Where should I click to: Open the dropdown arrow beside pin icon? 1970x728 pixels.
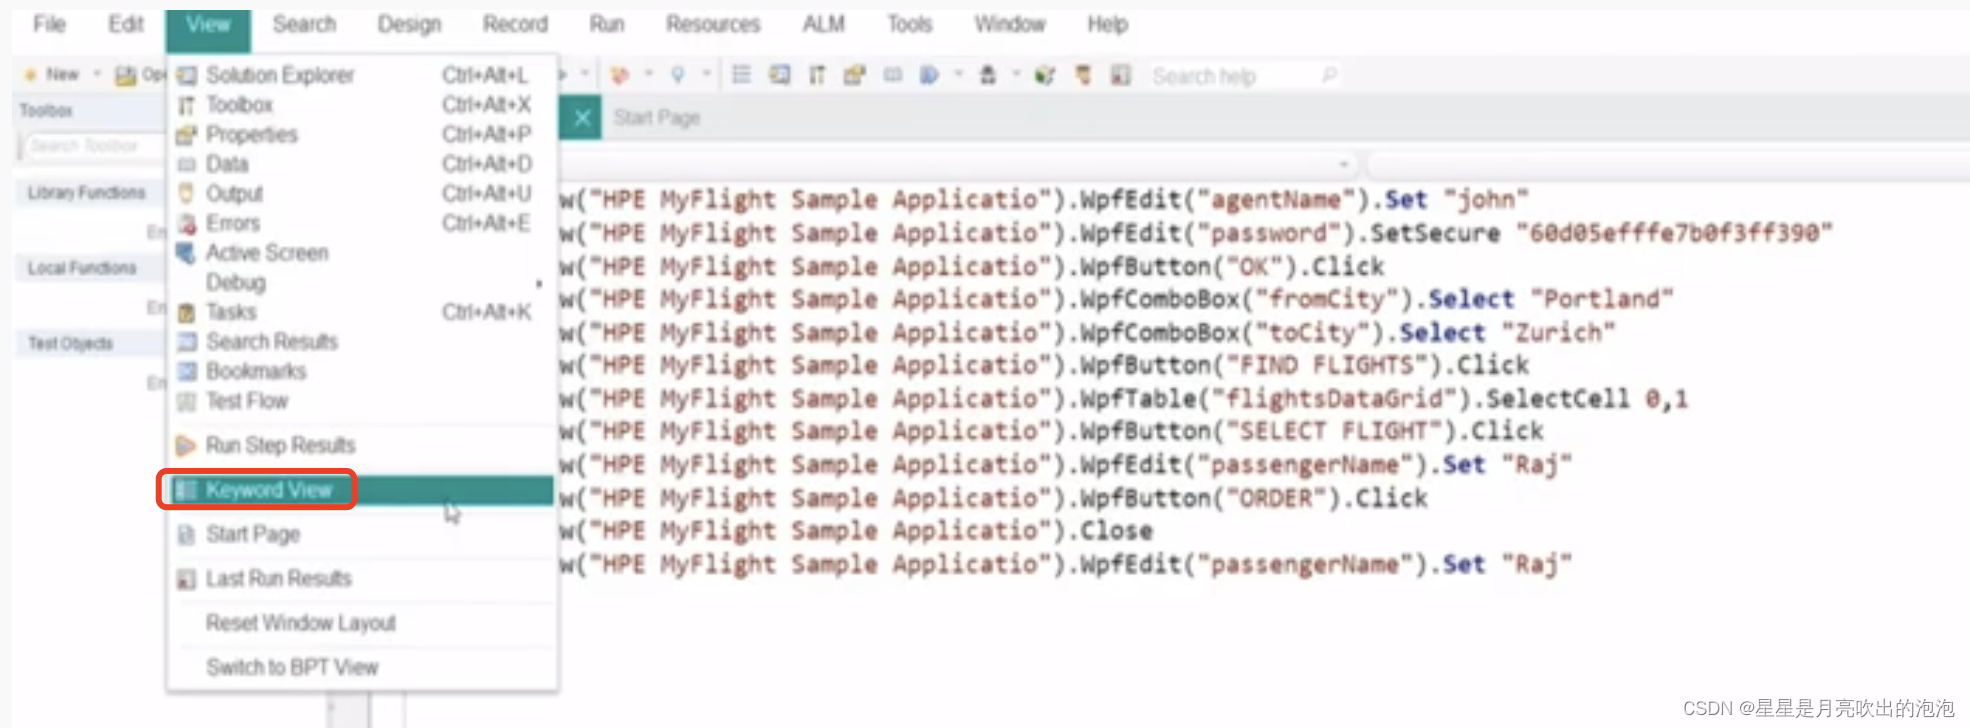(706, 74)
